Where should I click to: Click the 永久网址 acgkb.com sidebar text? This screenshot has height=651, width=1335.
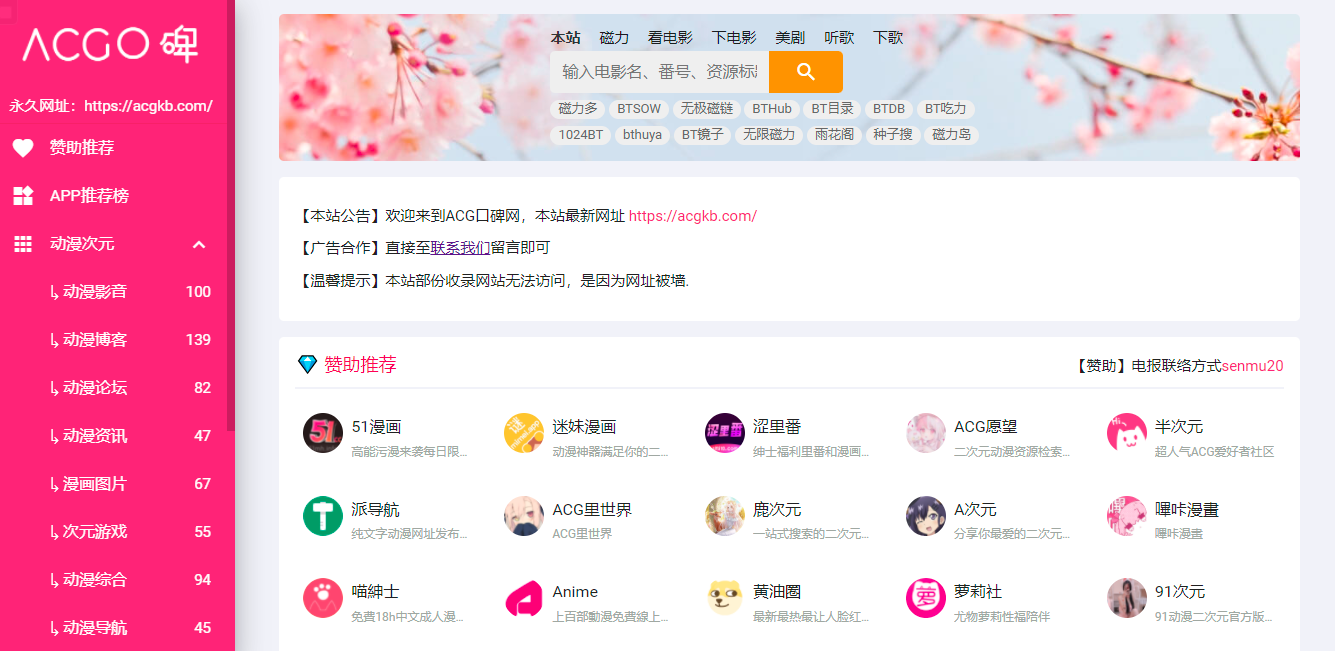click(x=111, y=106)
